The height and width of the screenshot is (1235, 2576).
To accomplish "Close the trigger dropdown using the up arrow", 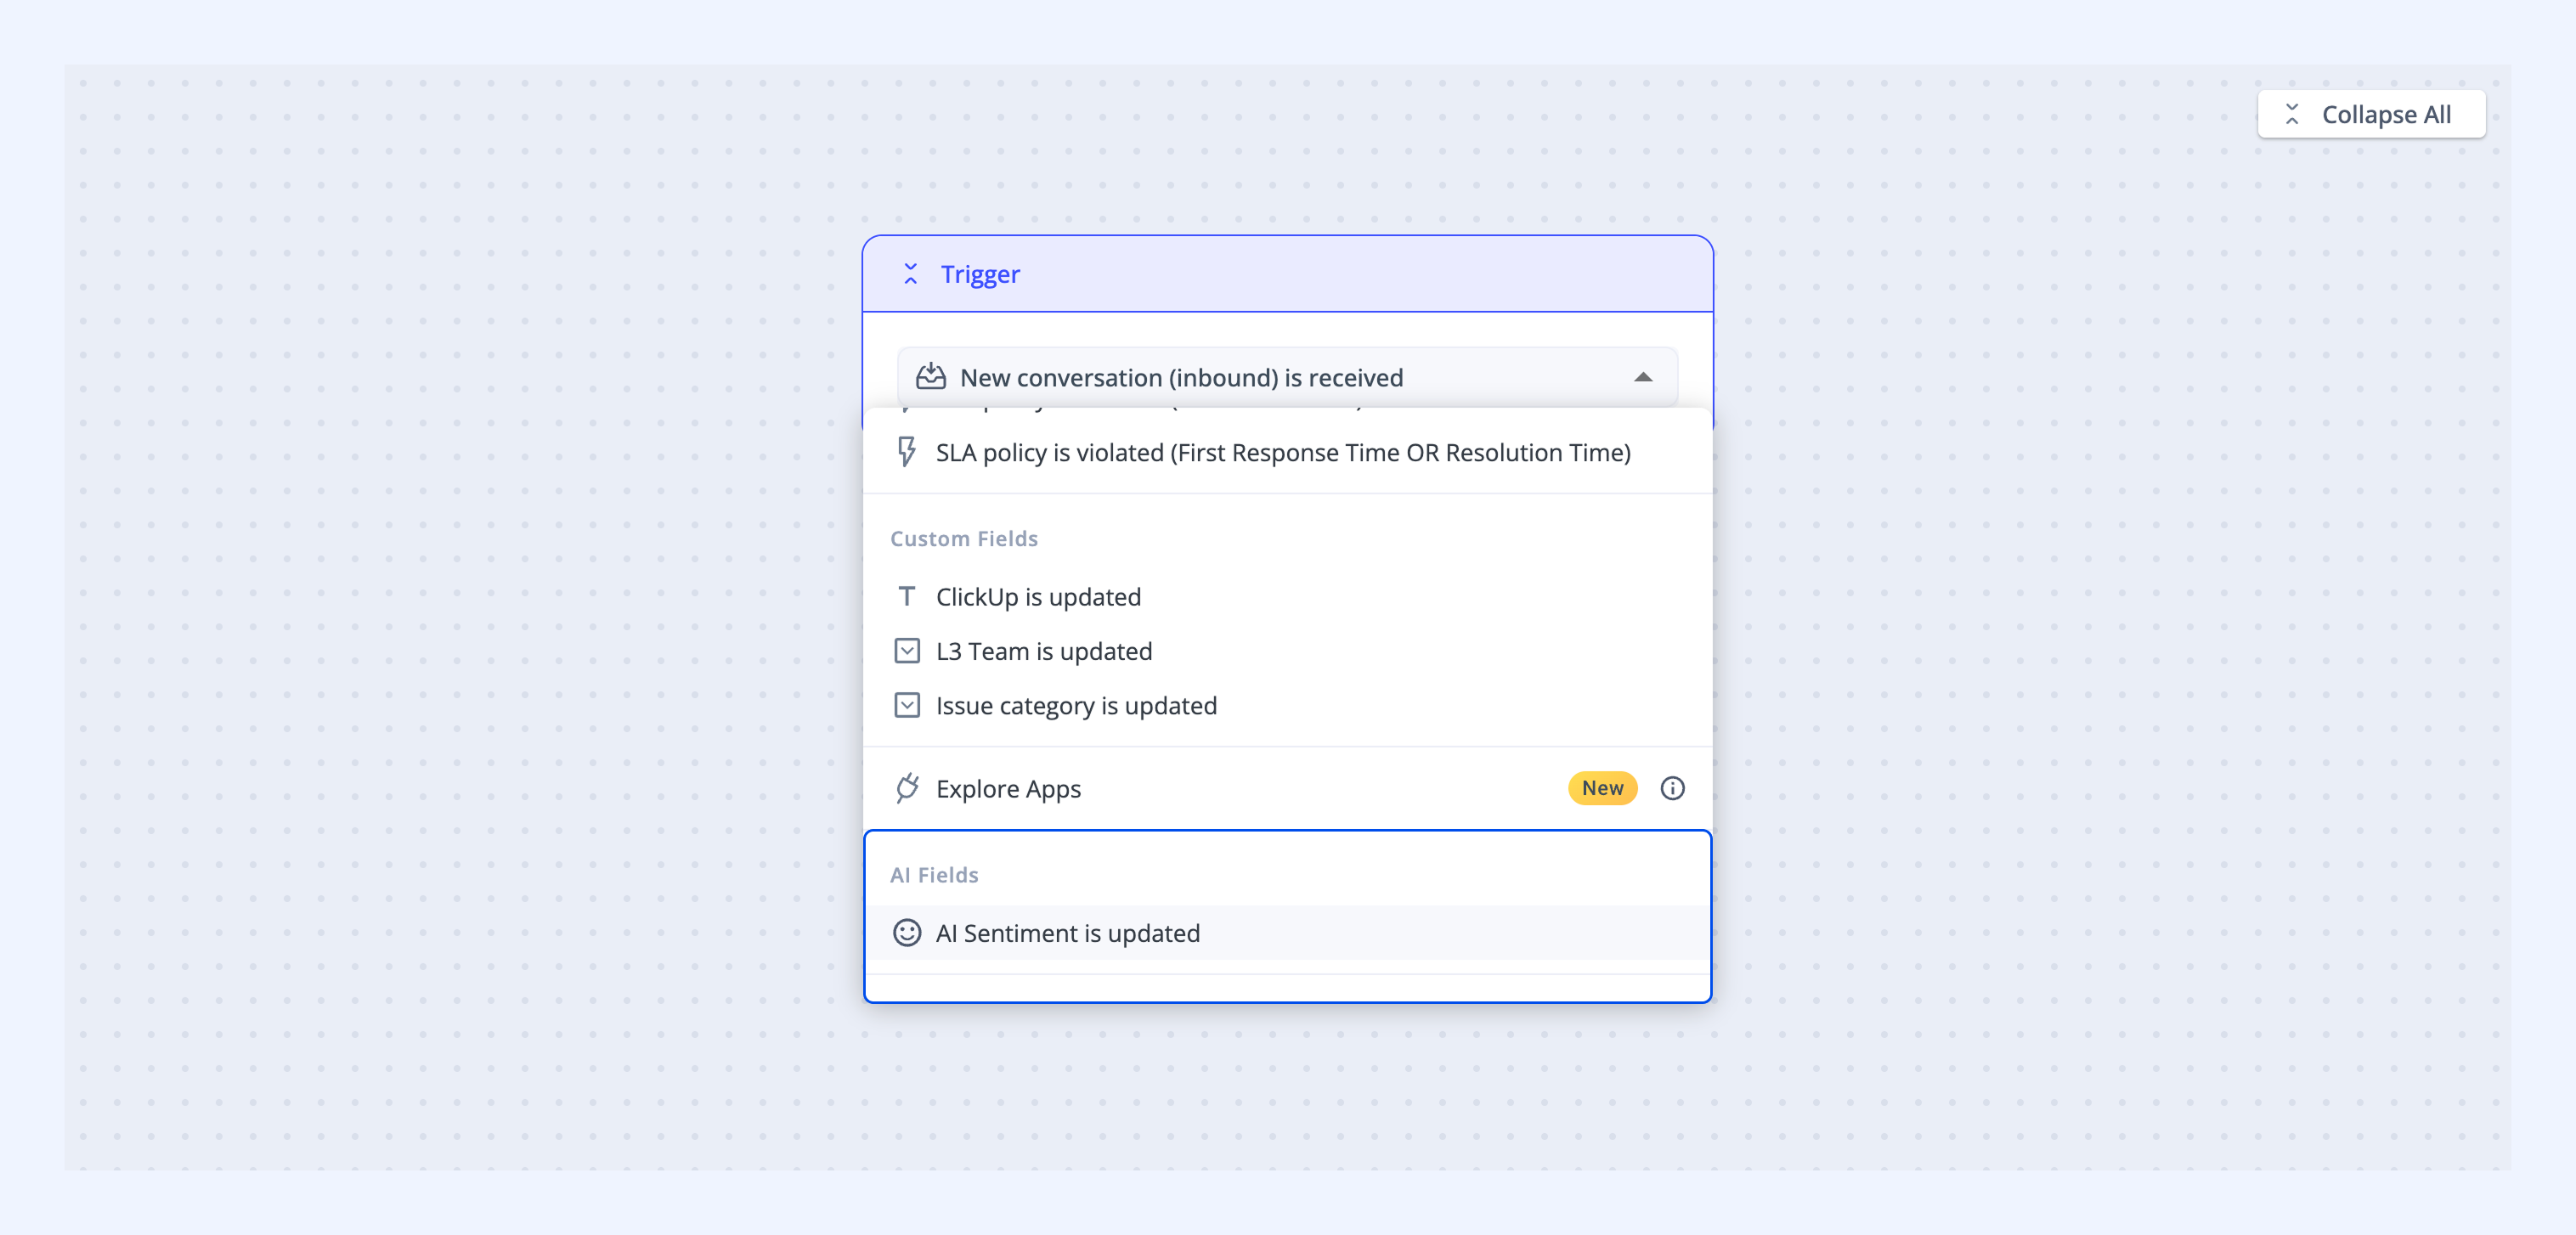I will point(1642,377).
